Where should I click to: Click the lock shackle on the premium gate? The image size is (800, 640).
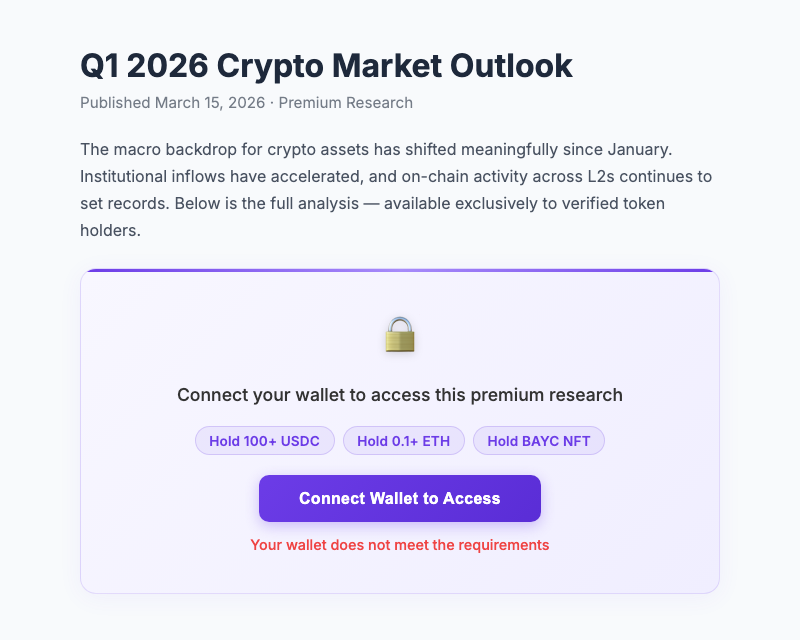coord(400,322)
